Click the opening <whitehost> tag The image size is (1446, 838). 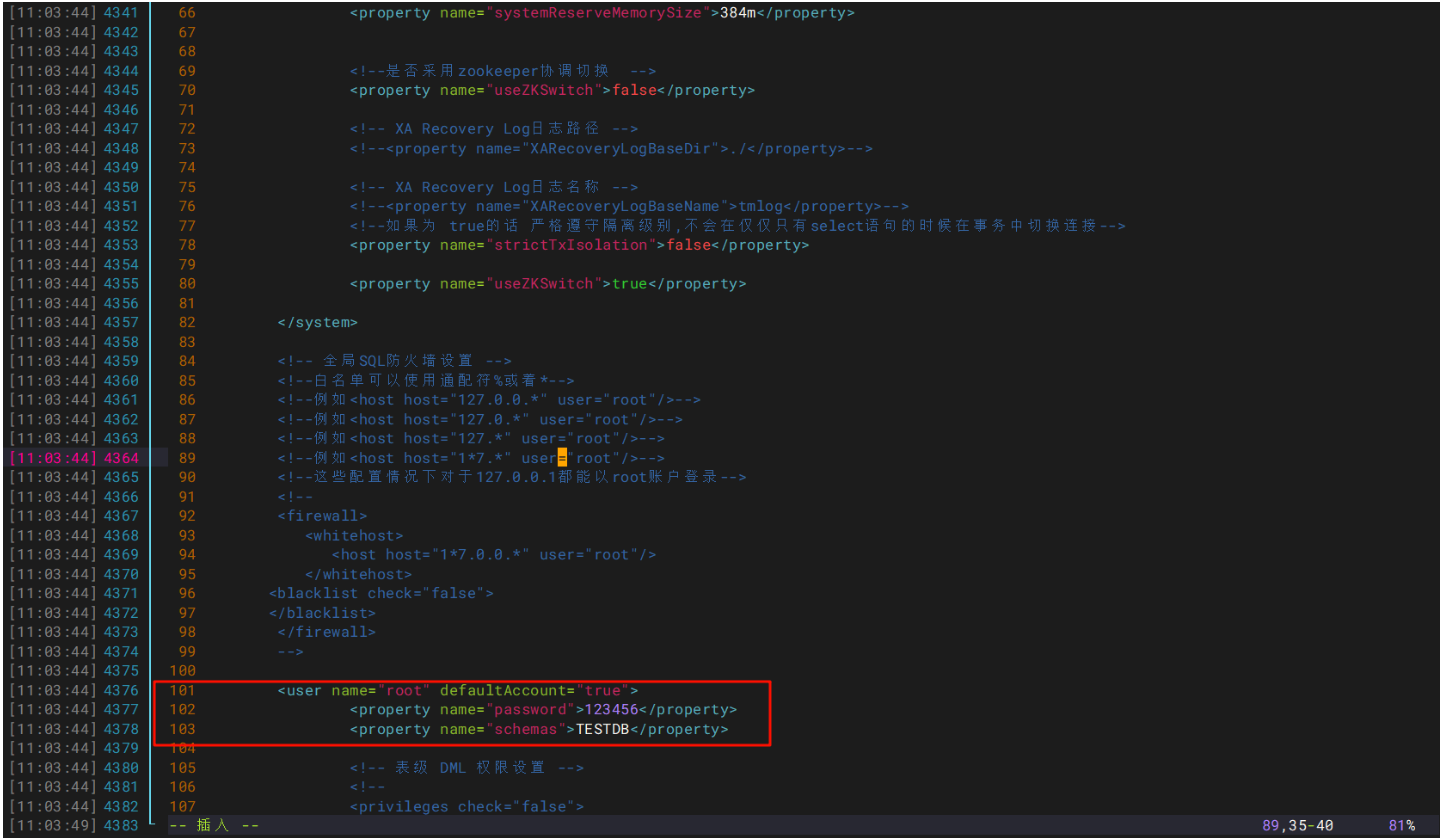coord(354,536)
